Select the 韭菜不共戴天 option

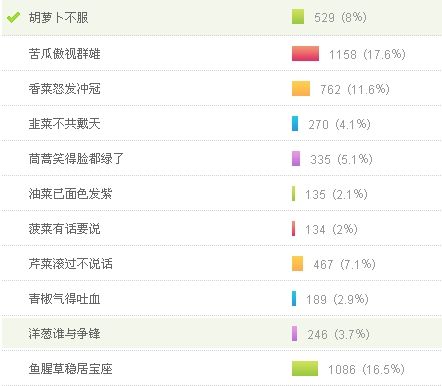64,124
